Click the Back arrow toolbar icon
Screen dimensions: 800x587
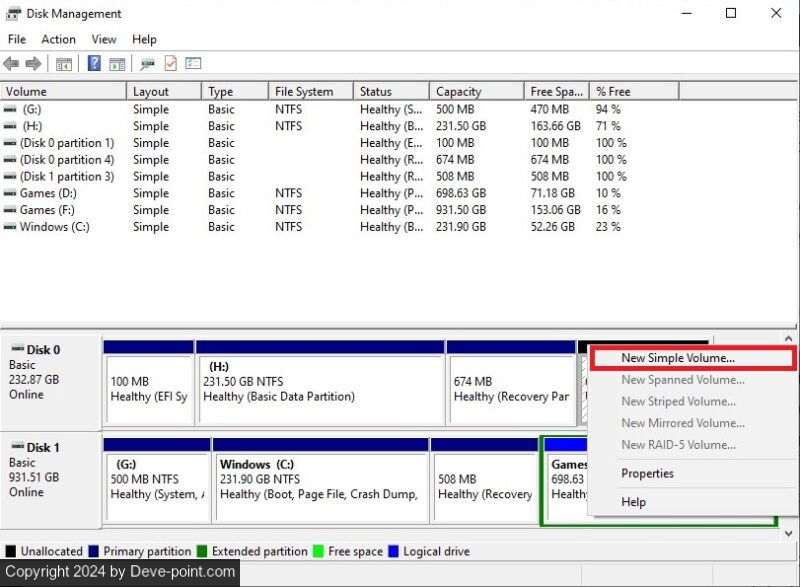click(x=11, y=64)
